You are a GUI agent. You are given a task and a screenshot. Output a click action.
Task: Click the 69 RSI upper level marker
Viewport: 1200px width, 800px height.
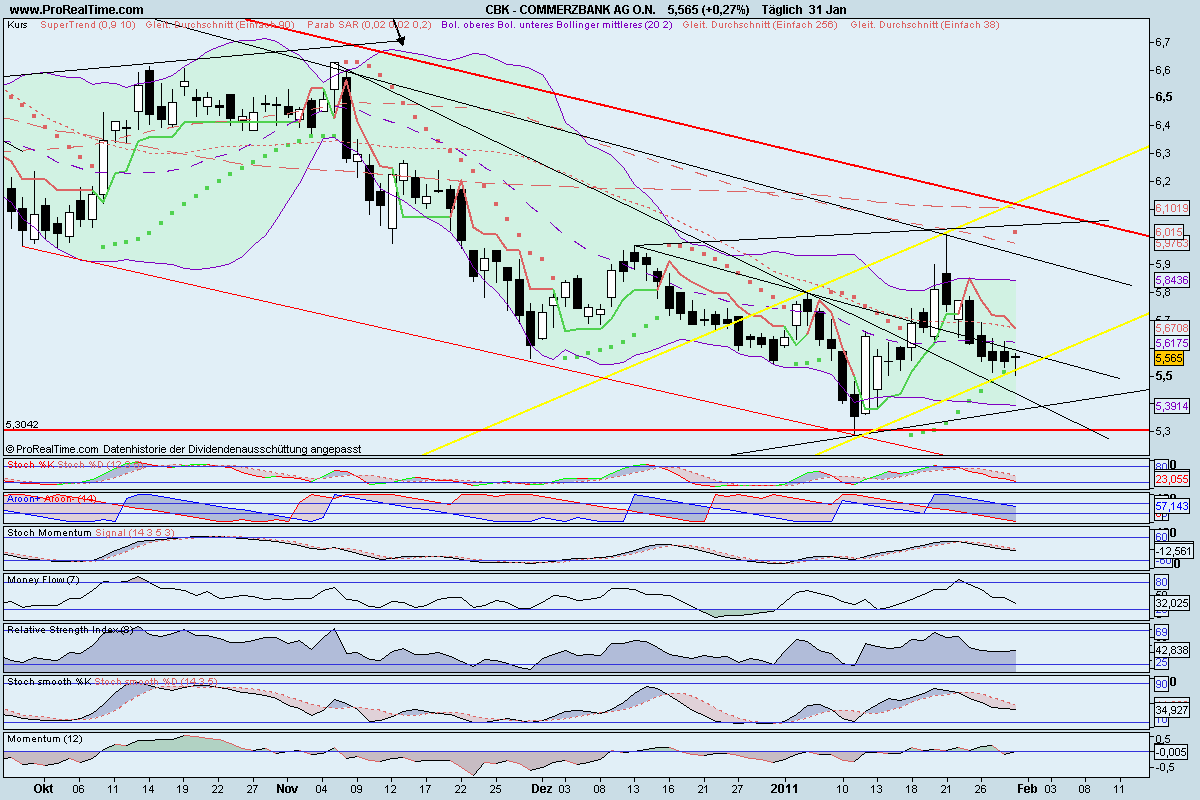tap(1160, 632)
